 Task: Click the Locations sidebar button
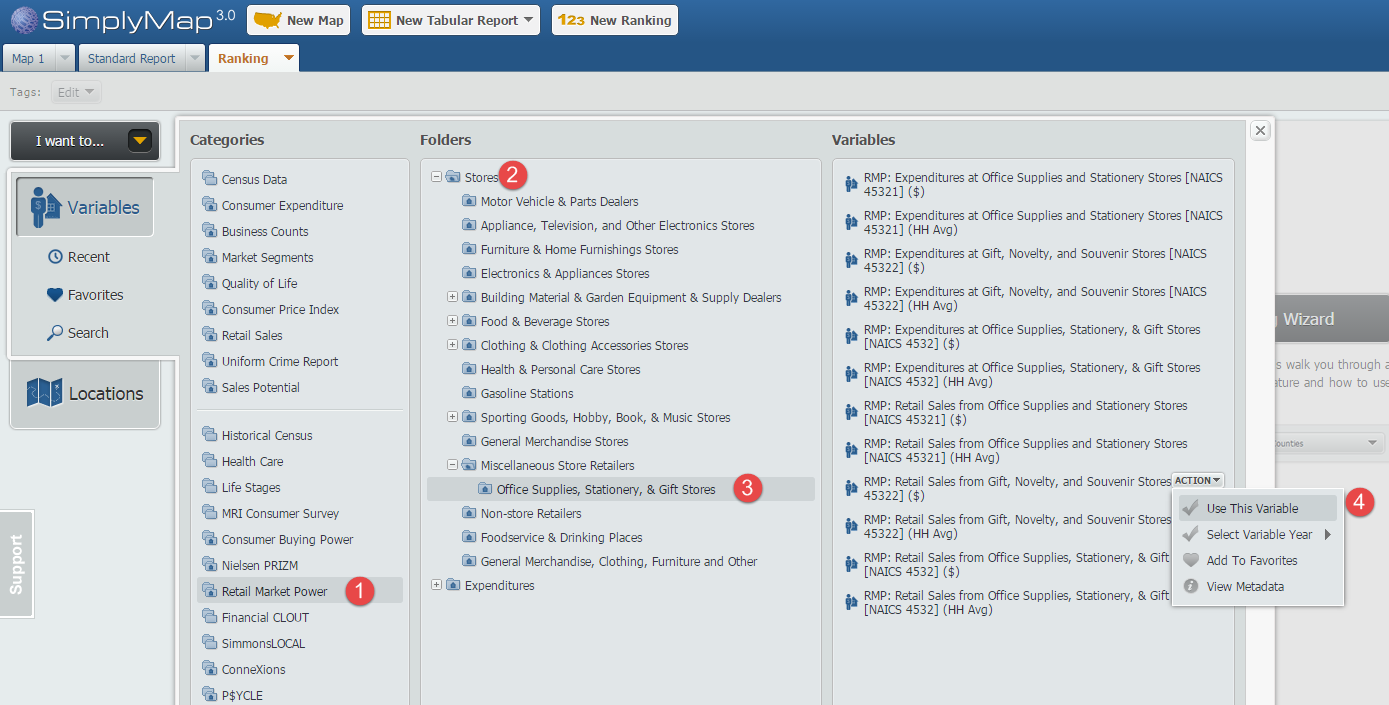pyautogui.click(x=85, y=393)
